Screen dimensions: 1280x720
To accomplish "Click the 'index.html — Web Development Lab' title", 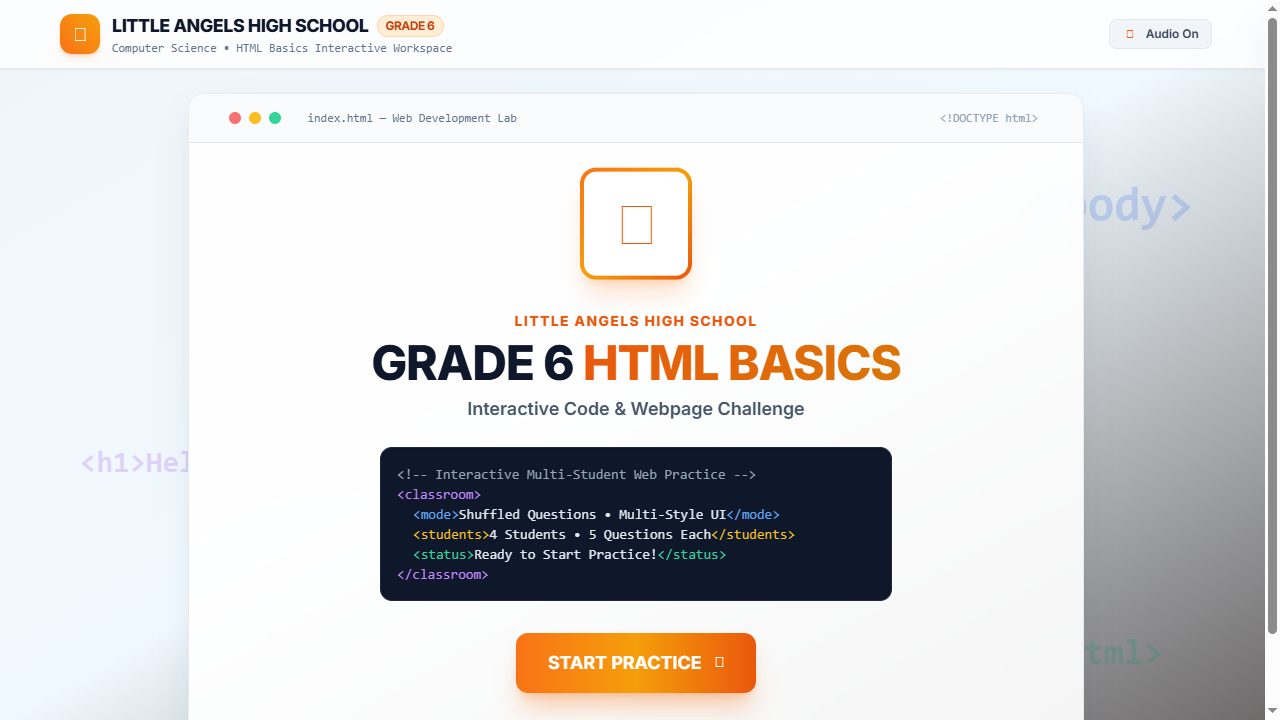I will pyautogui.click(x=412, y=118).
